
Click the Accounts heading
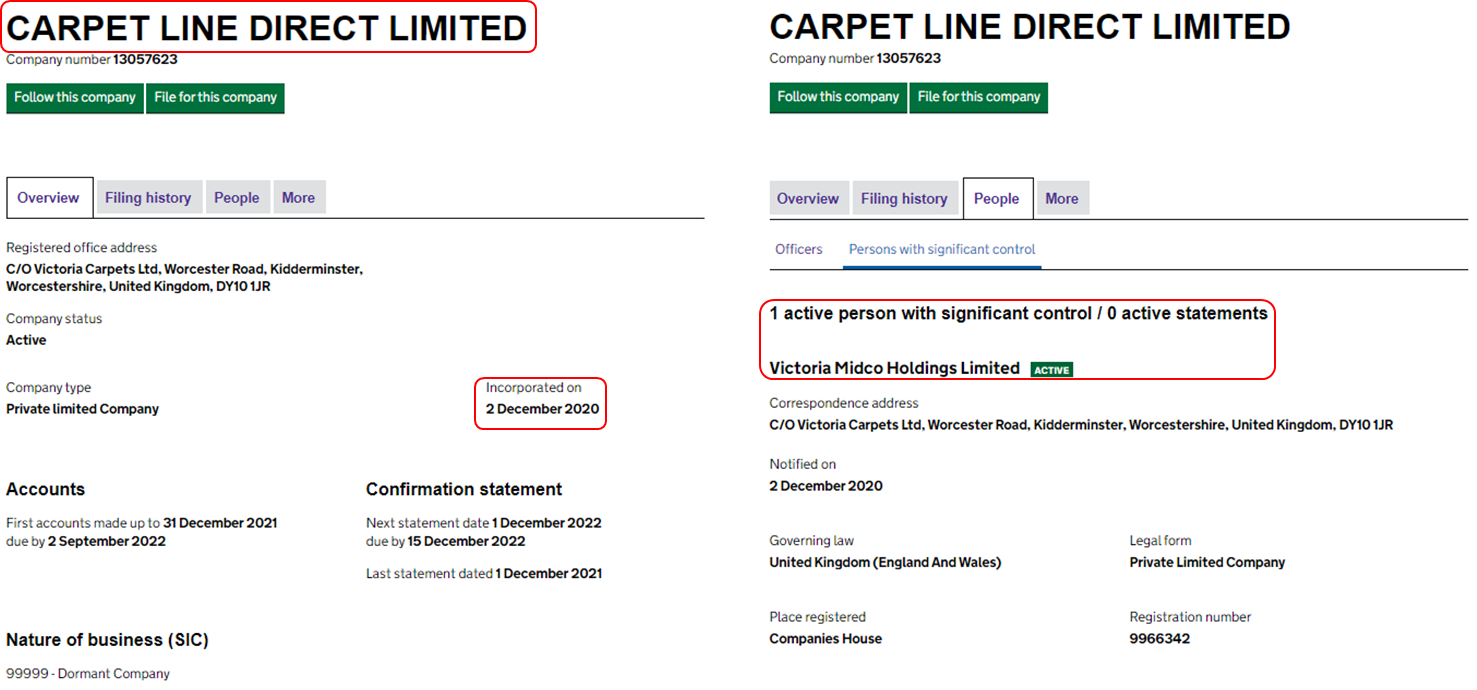(x=45, y=489)
